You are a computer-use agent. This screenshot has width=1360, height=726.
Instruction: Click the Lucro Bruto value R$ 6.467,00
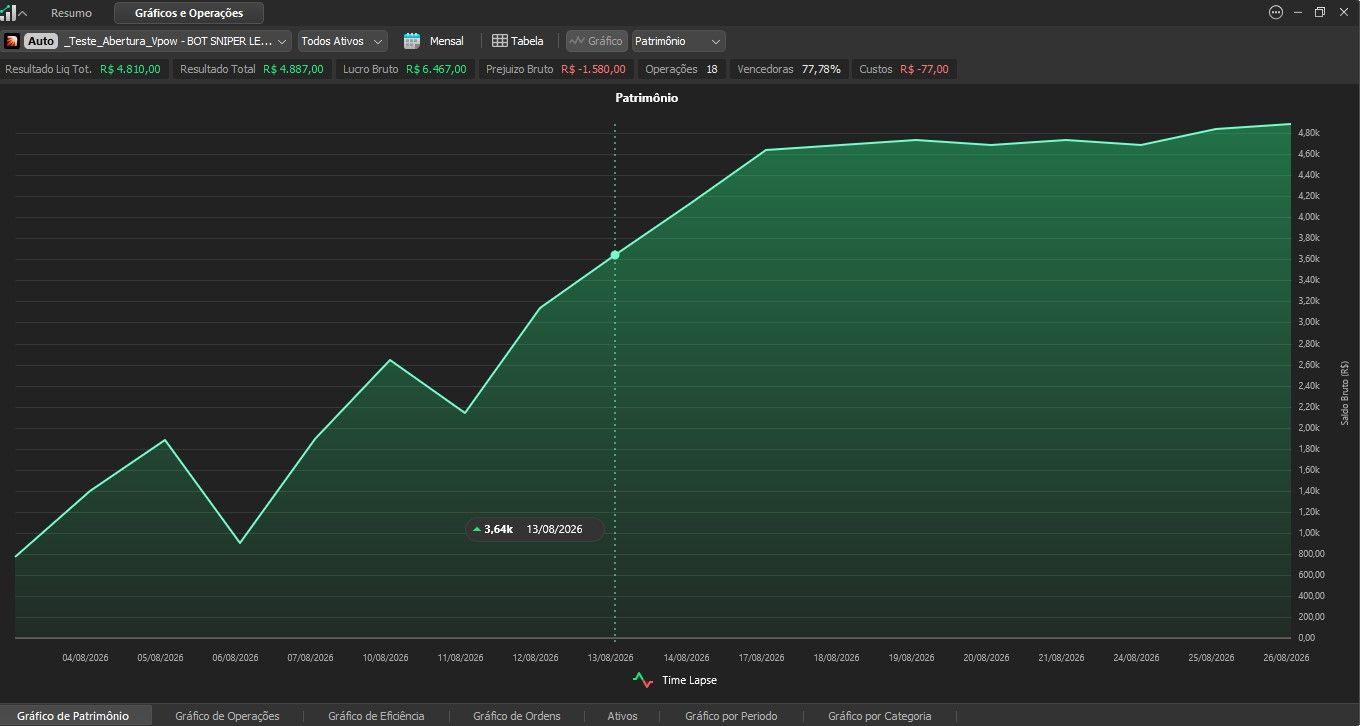point(436,69)
